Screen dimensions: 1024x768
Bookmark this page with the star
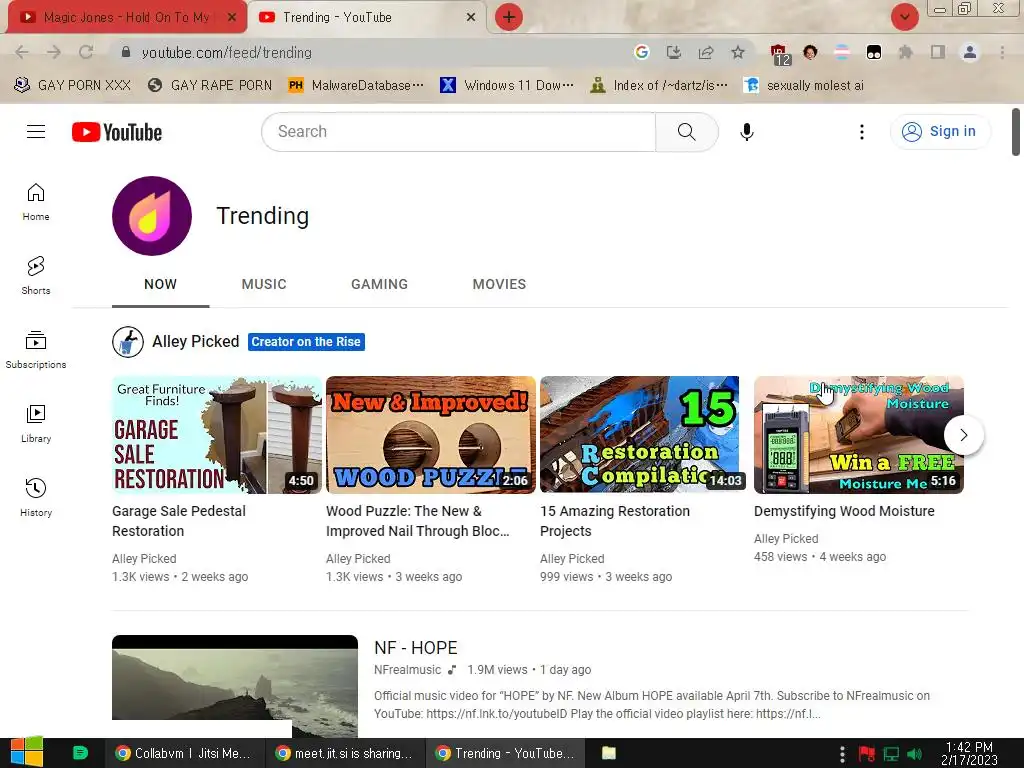(x=737, y=52)
